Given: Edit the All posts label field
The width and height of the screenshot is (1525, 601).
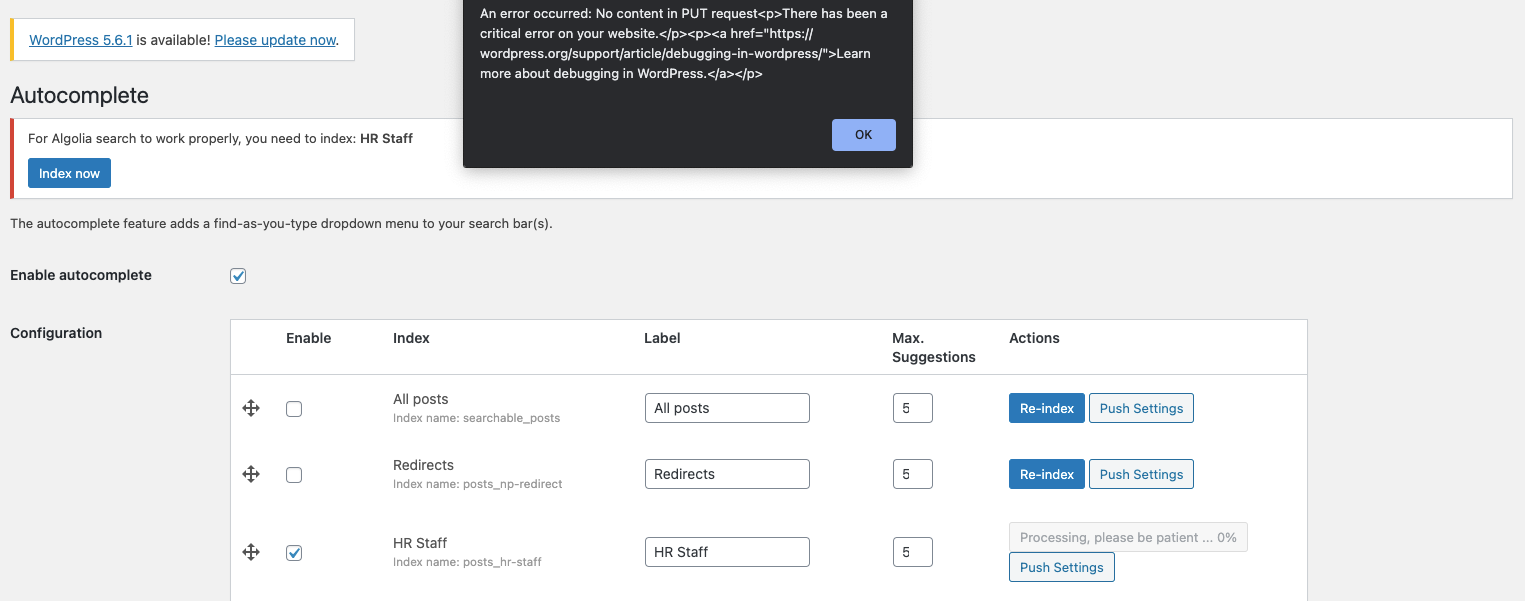Looking at the screenshot, I should pos(727,408).
